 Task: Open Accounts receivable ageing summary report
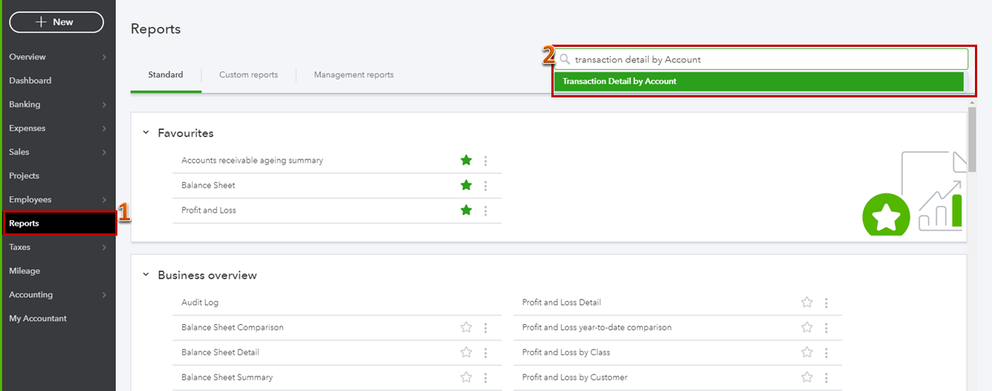click(252, 160)
